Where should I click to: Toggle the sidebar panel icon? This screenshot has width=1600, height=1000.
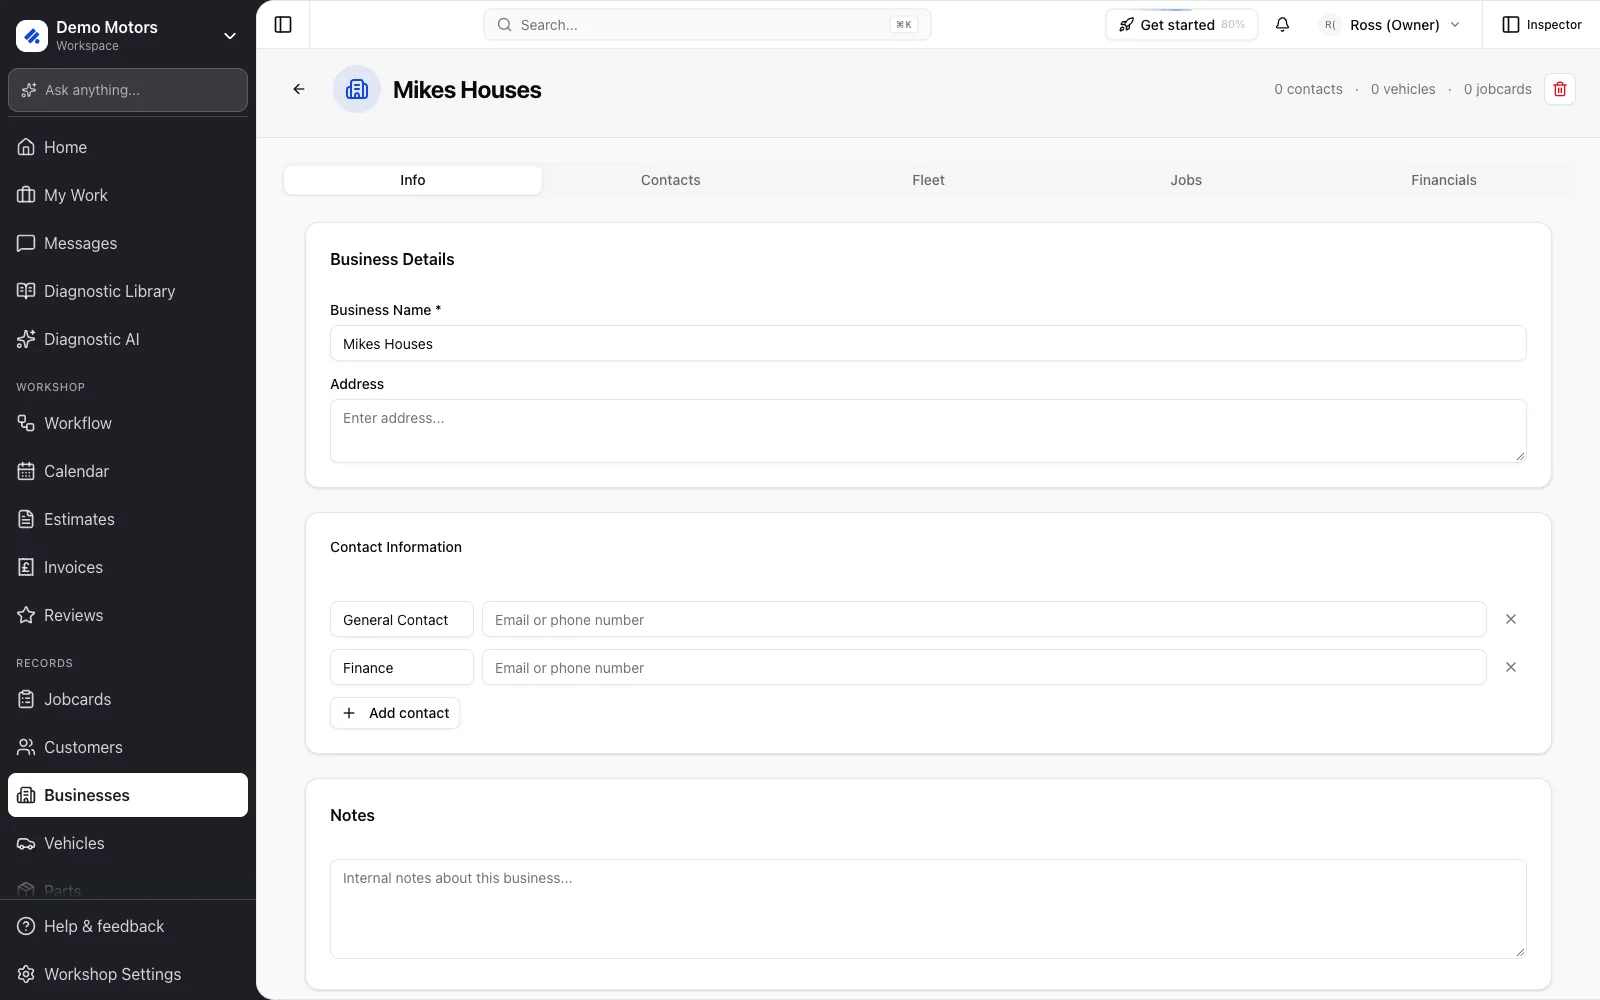tap(283, 24)
